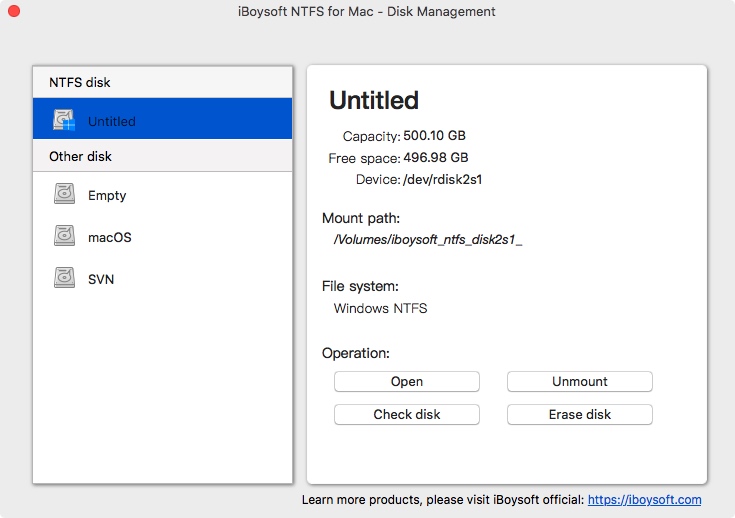Click the SVN disk drive icon
The height and width of the screenshot is (518, 735).
(x=64, y=278)
